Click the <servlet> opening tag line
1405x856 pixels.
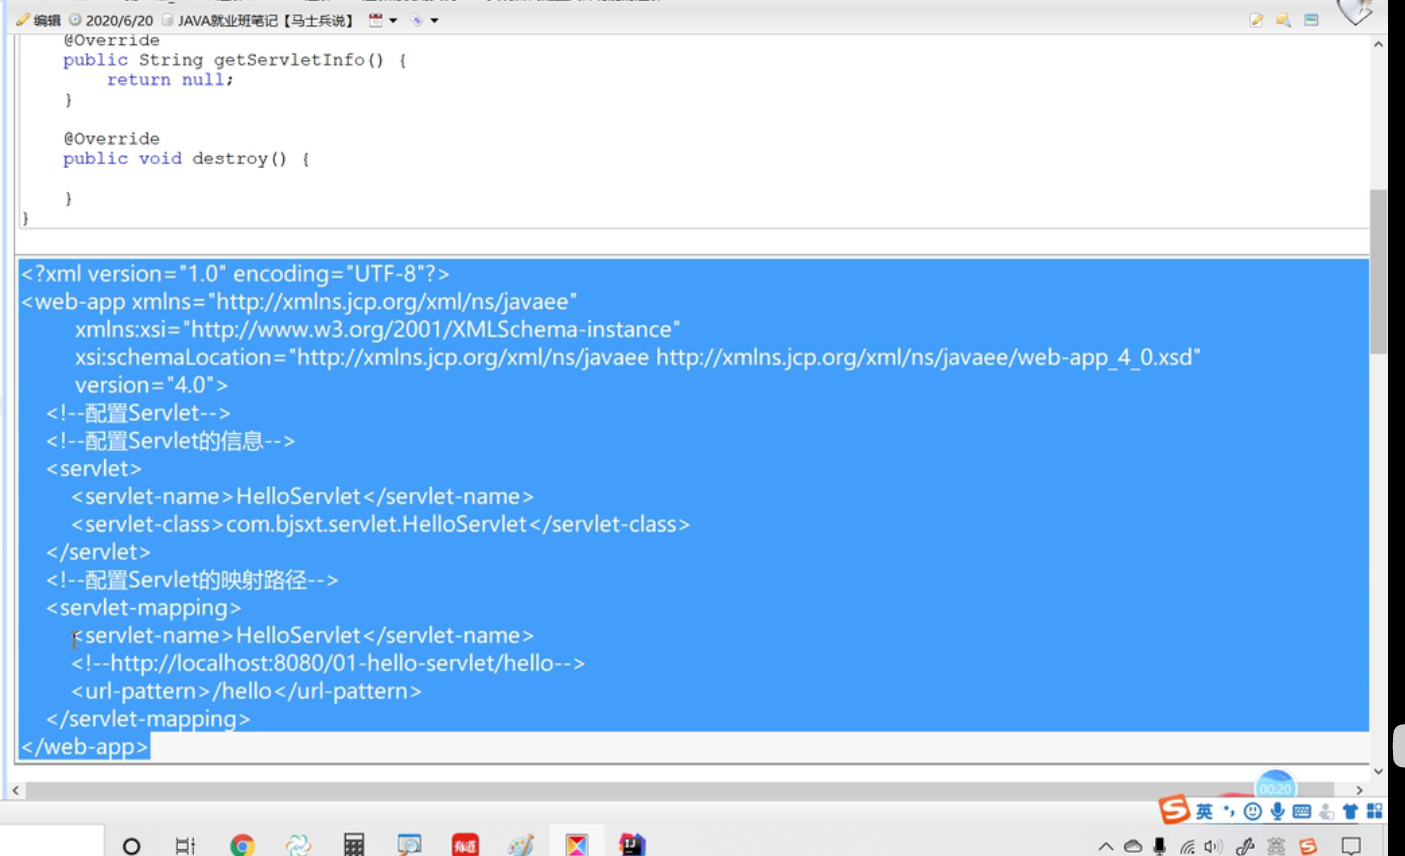coord(94,468)
